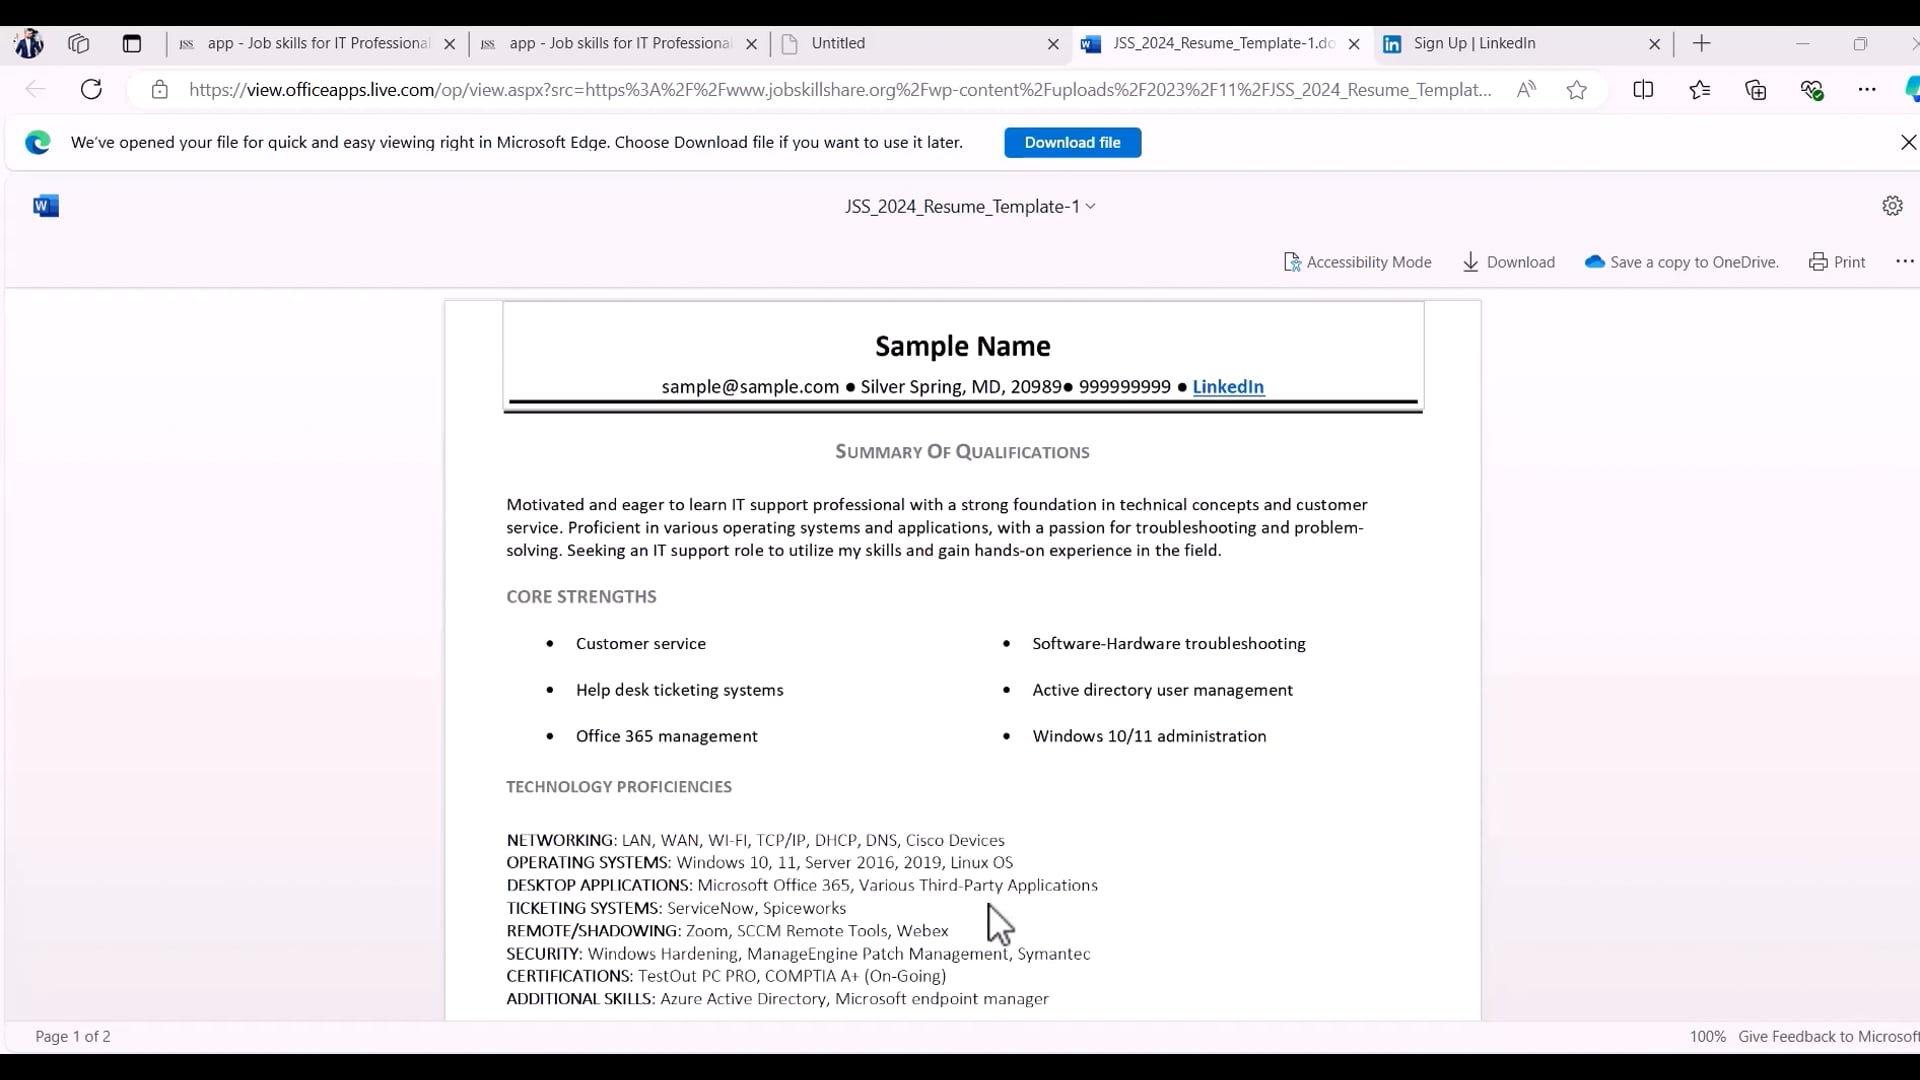Toggle the vertical tab actions icon

(x=132, y=43)
